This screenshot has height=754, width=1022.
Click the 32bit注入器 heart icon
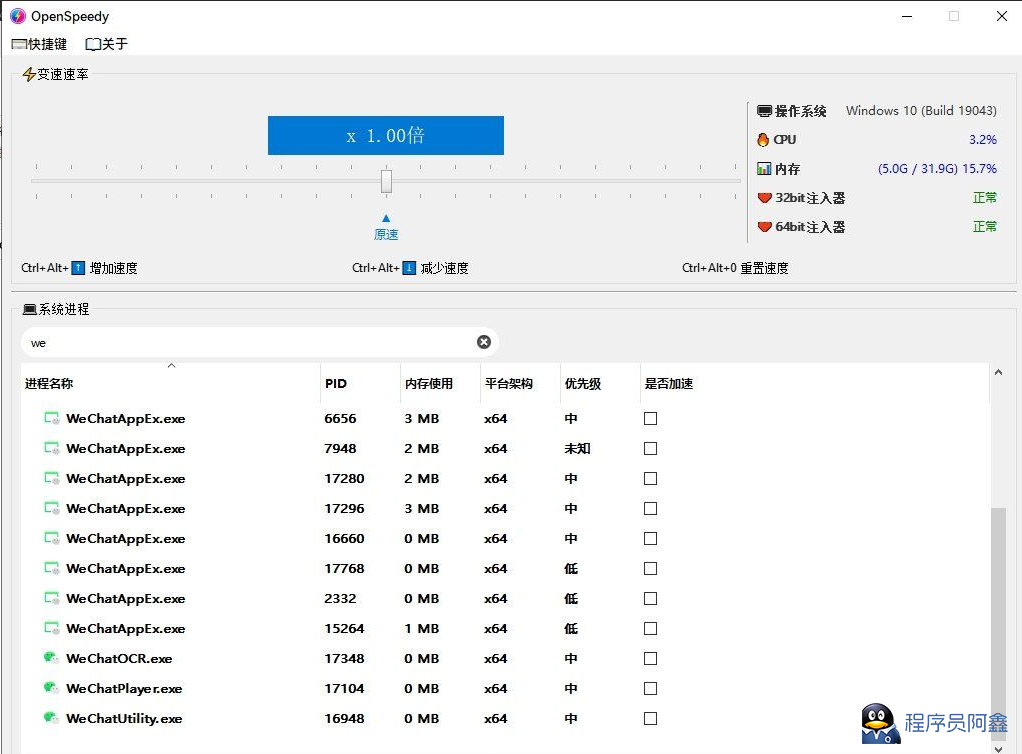765,197
